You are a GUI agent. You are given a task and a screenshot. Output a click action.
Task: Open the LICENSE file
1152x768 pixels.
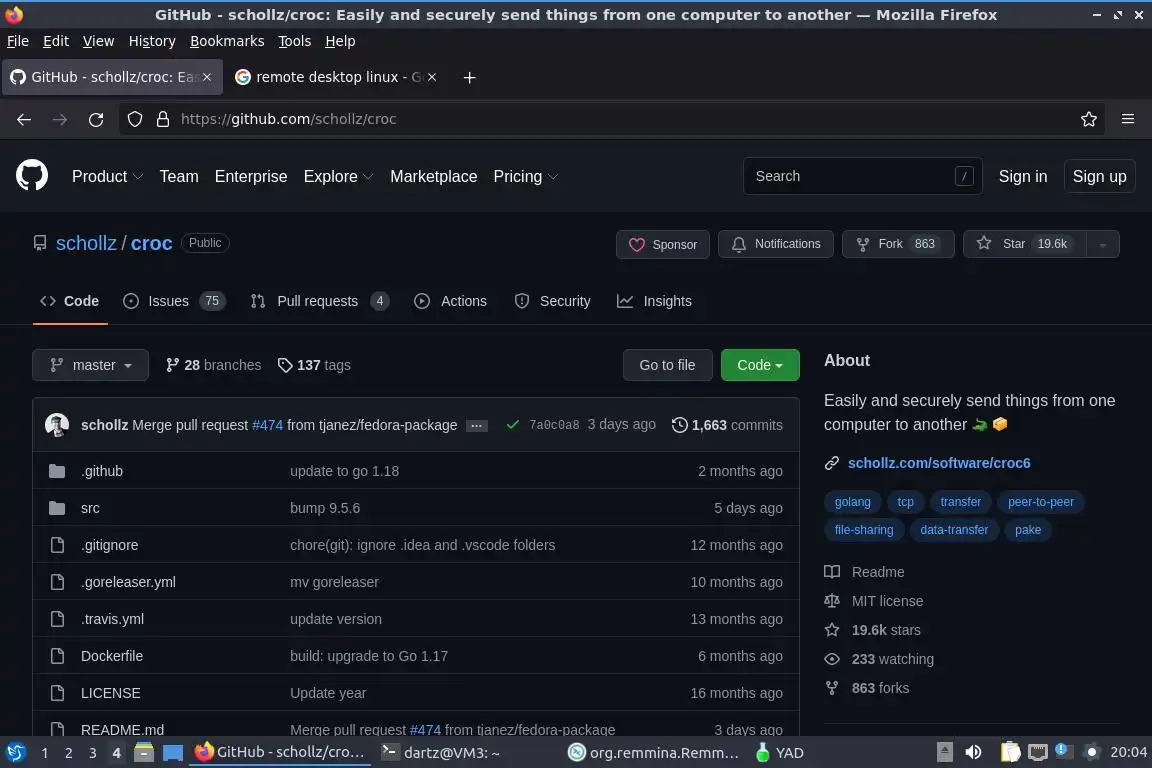tap(111, 693)
